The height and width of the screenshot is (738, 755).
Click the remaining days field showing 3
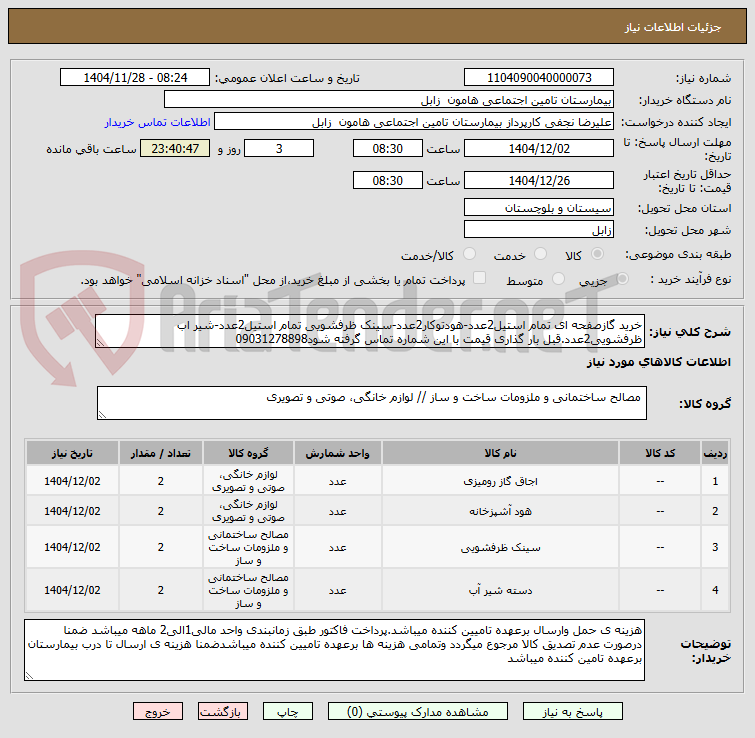pos(279,148)
